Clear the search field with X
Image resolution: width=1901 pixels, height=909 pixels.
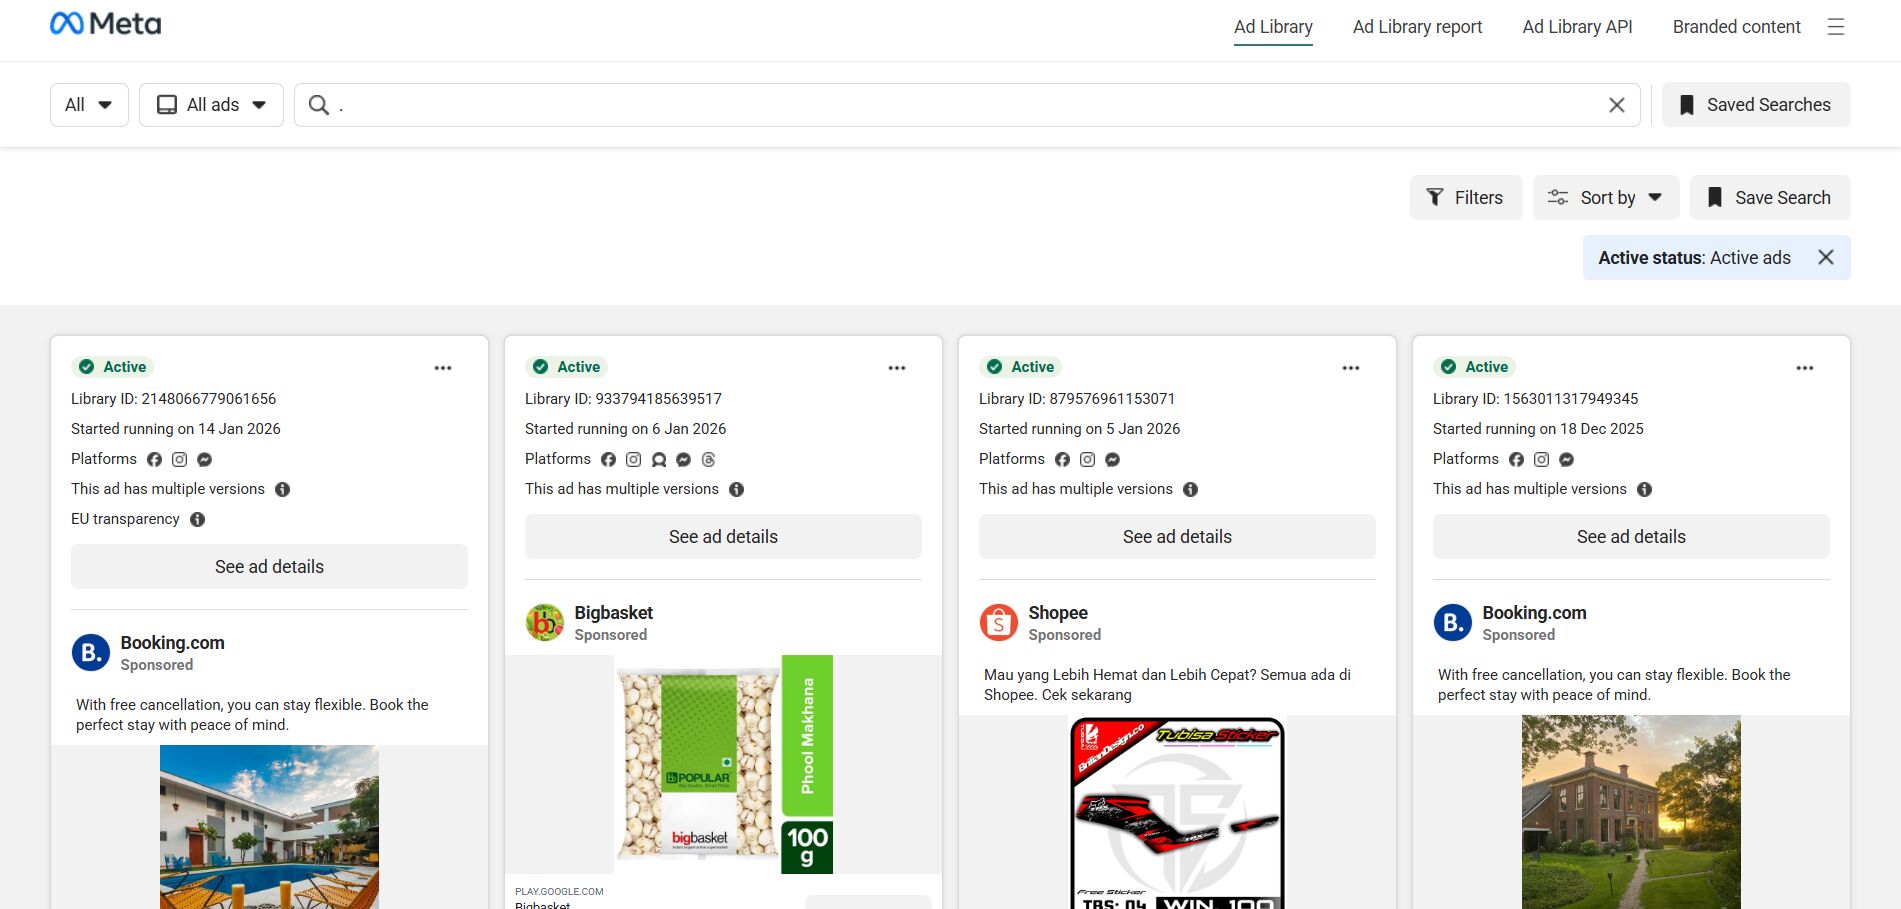[x=1617, y=105]
